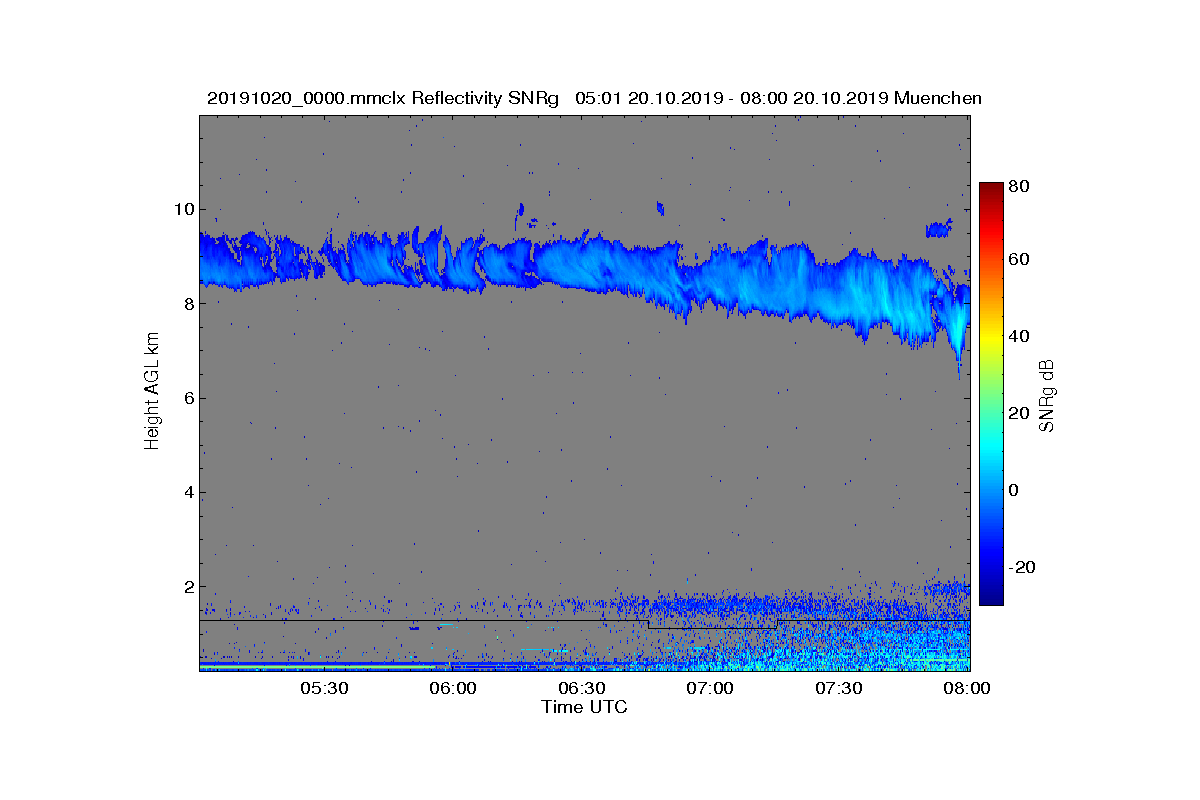This screenshot has width=1200, height=800.
Task: Click the small isolated cloud patch near 10 km at 06:48
Action: tap(660, 208)
